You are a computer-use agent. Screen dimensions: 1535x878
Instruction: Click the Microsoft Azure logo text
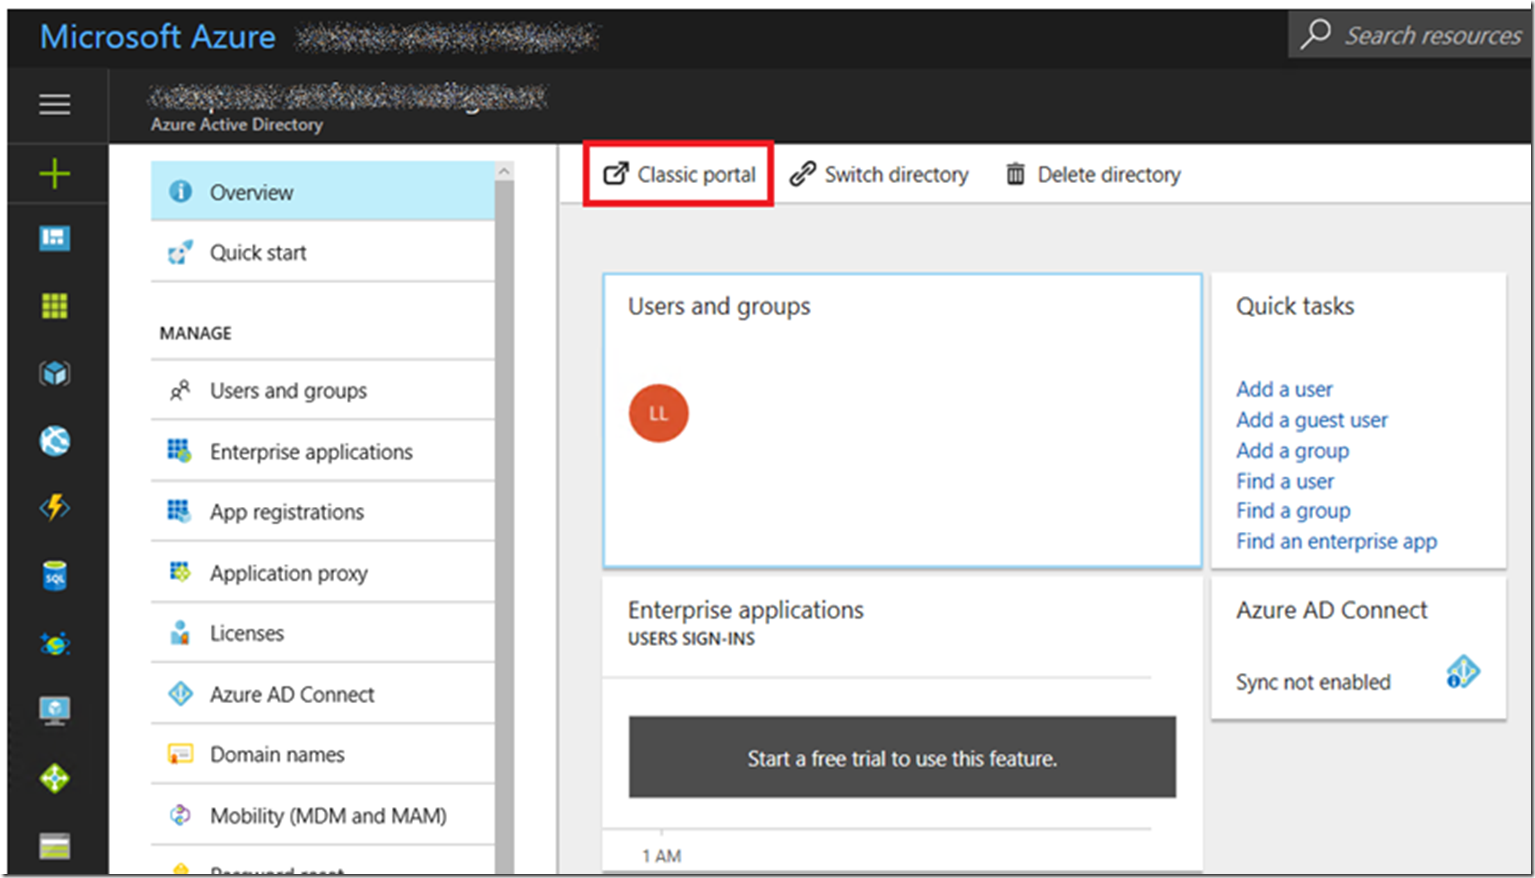(158, 36)
